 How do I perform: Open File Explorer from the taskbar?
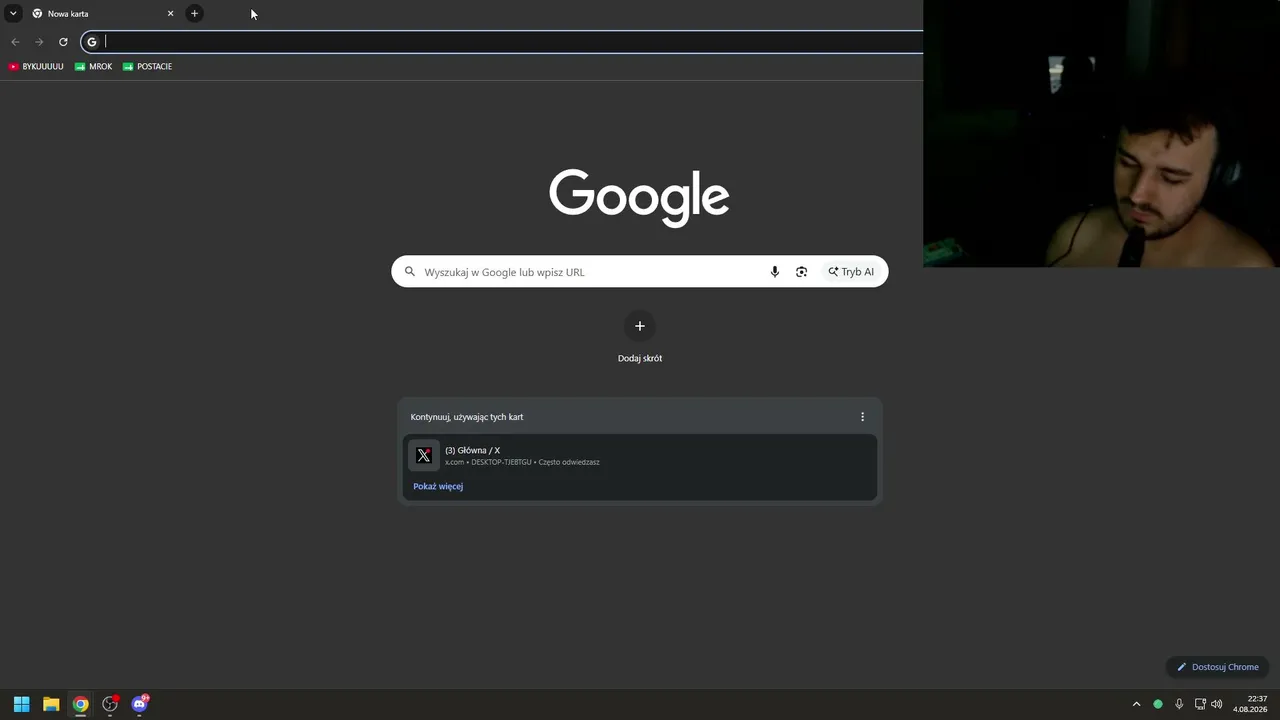[x=51, y=704]
